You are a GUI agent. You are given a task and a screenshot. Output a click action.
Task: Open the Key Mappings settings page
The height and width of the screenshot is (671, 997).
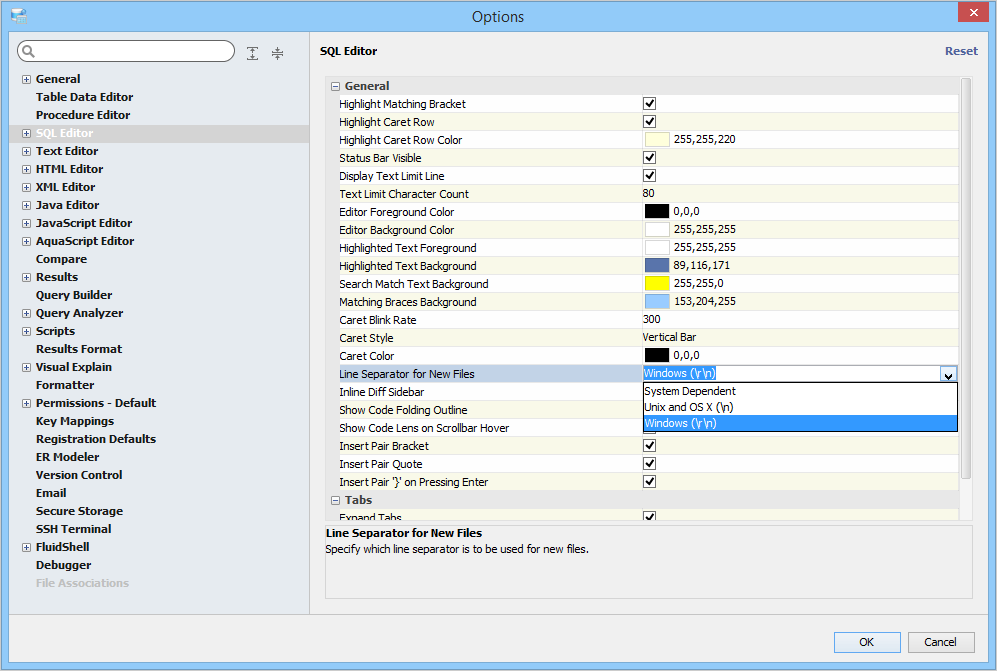coord(75,421)
